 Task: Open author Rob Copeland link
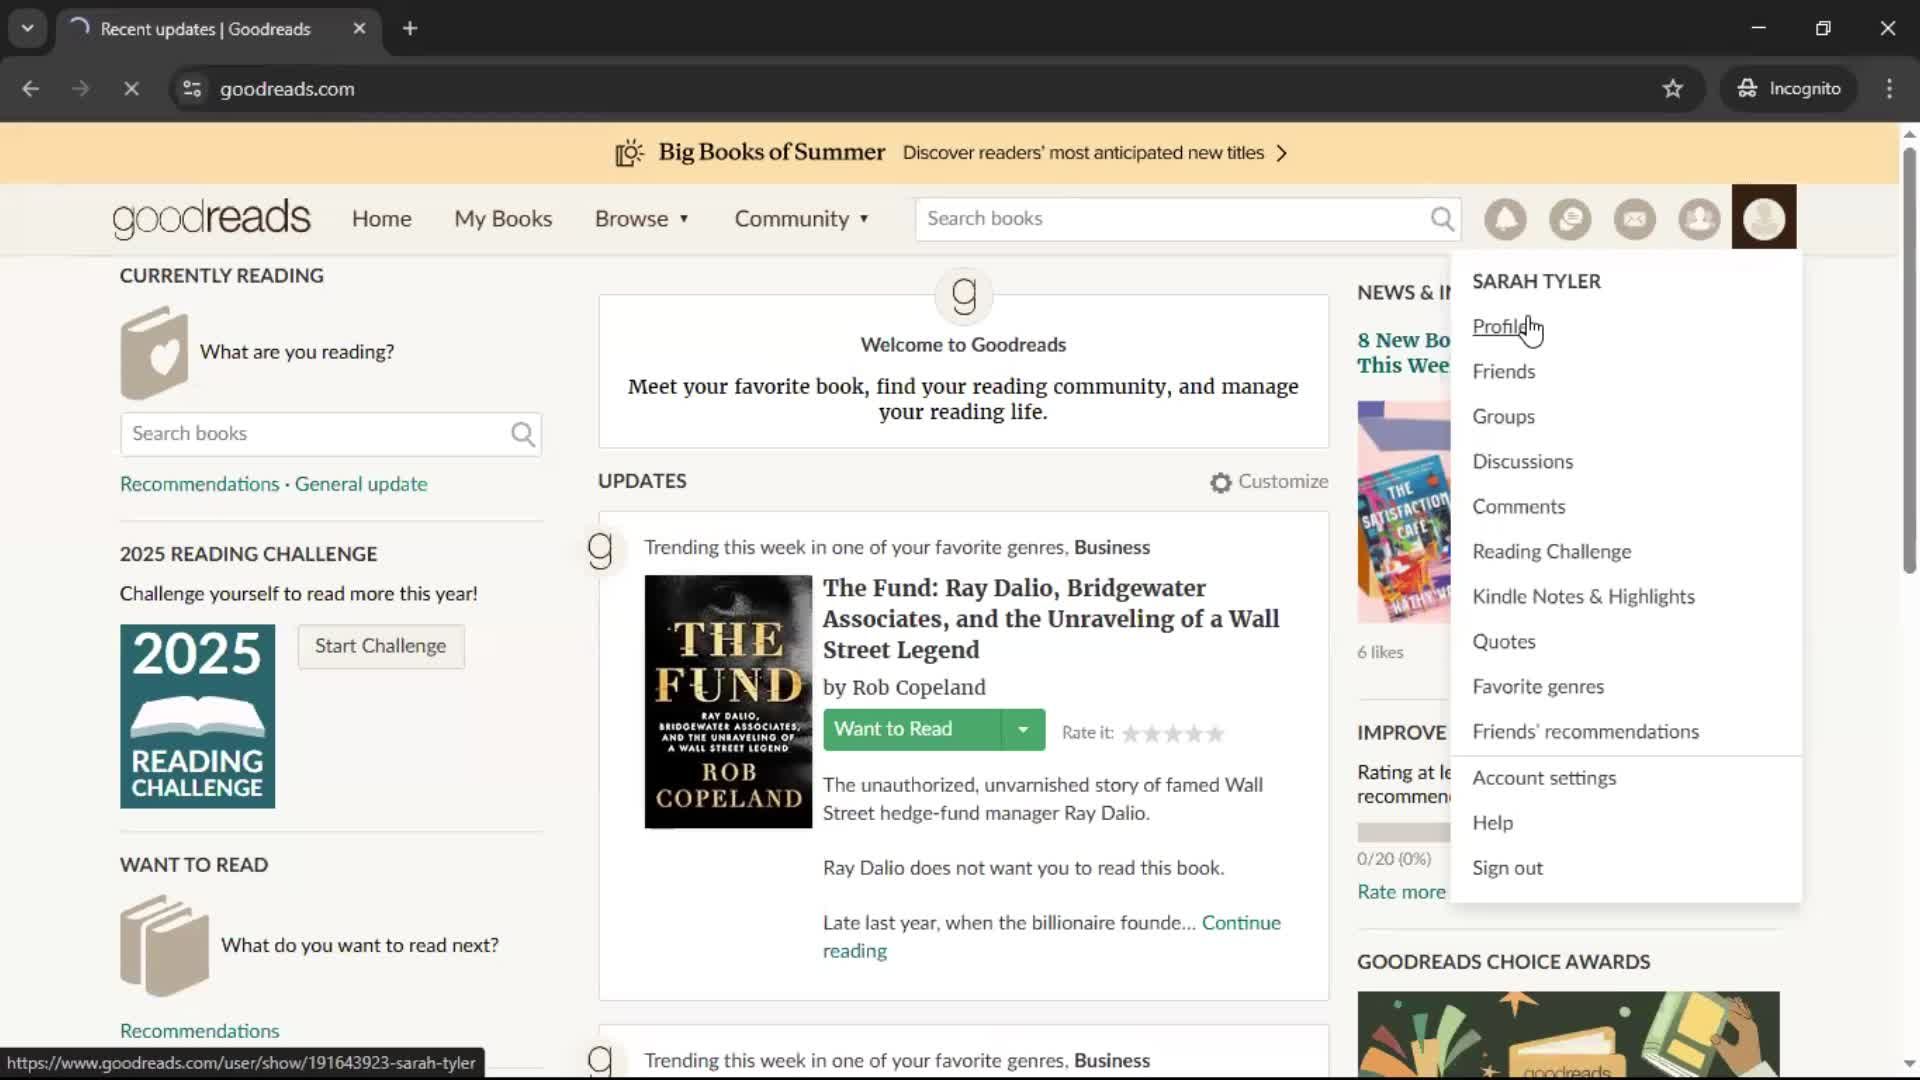click(919, 688)
